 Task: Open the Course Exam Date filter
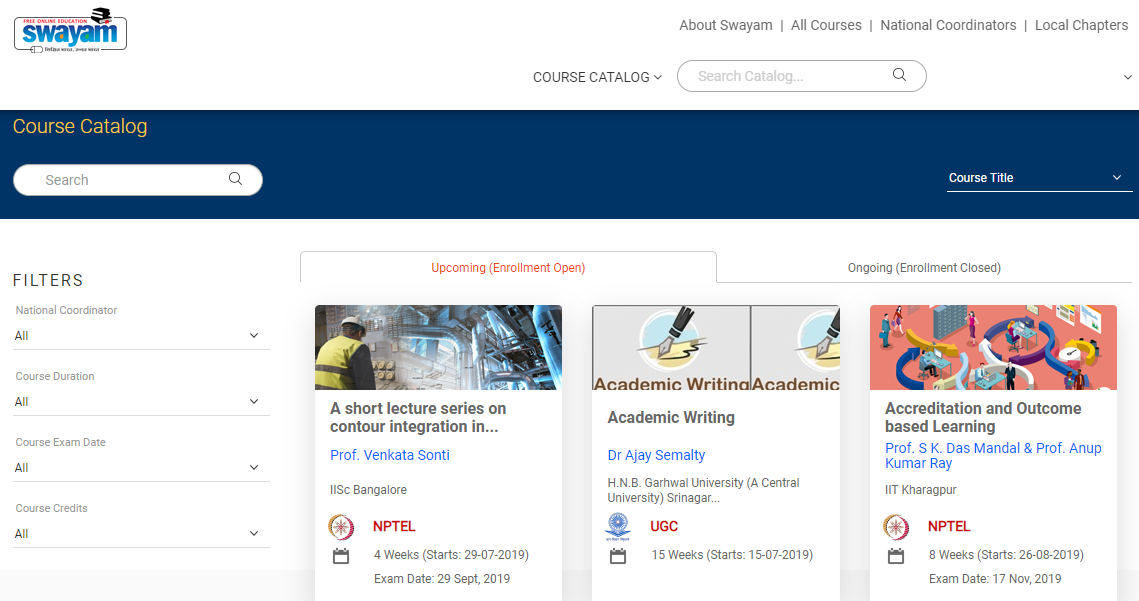coord(140,468)
